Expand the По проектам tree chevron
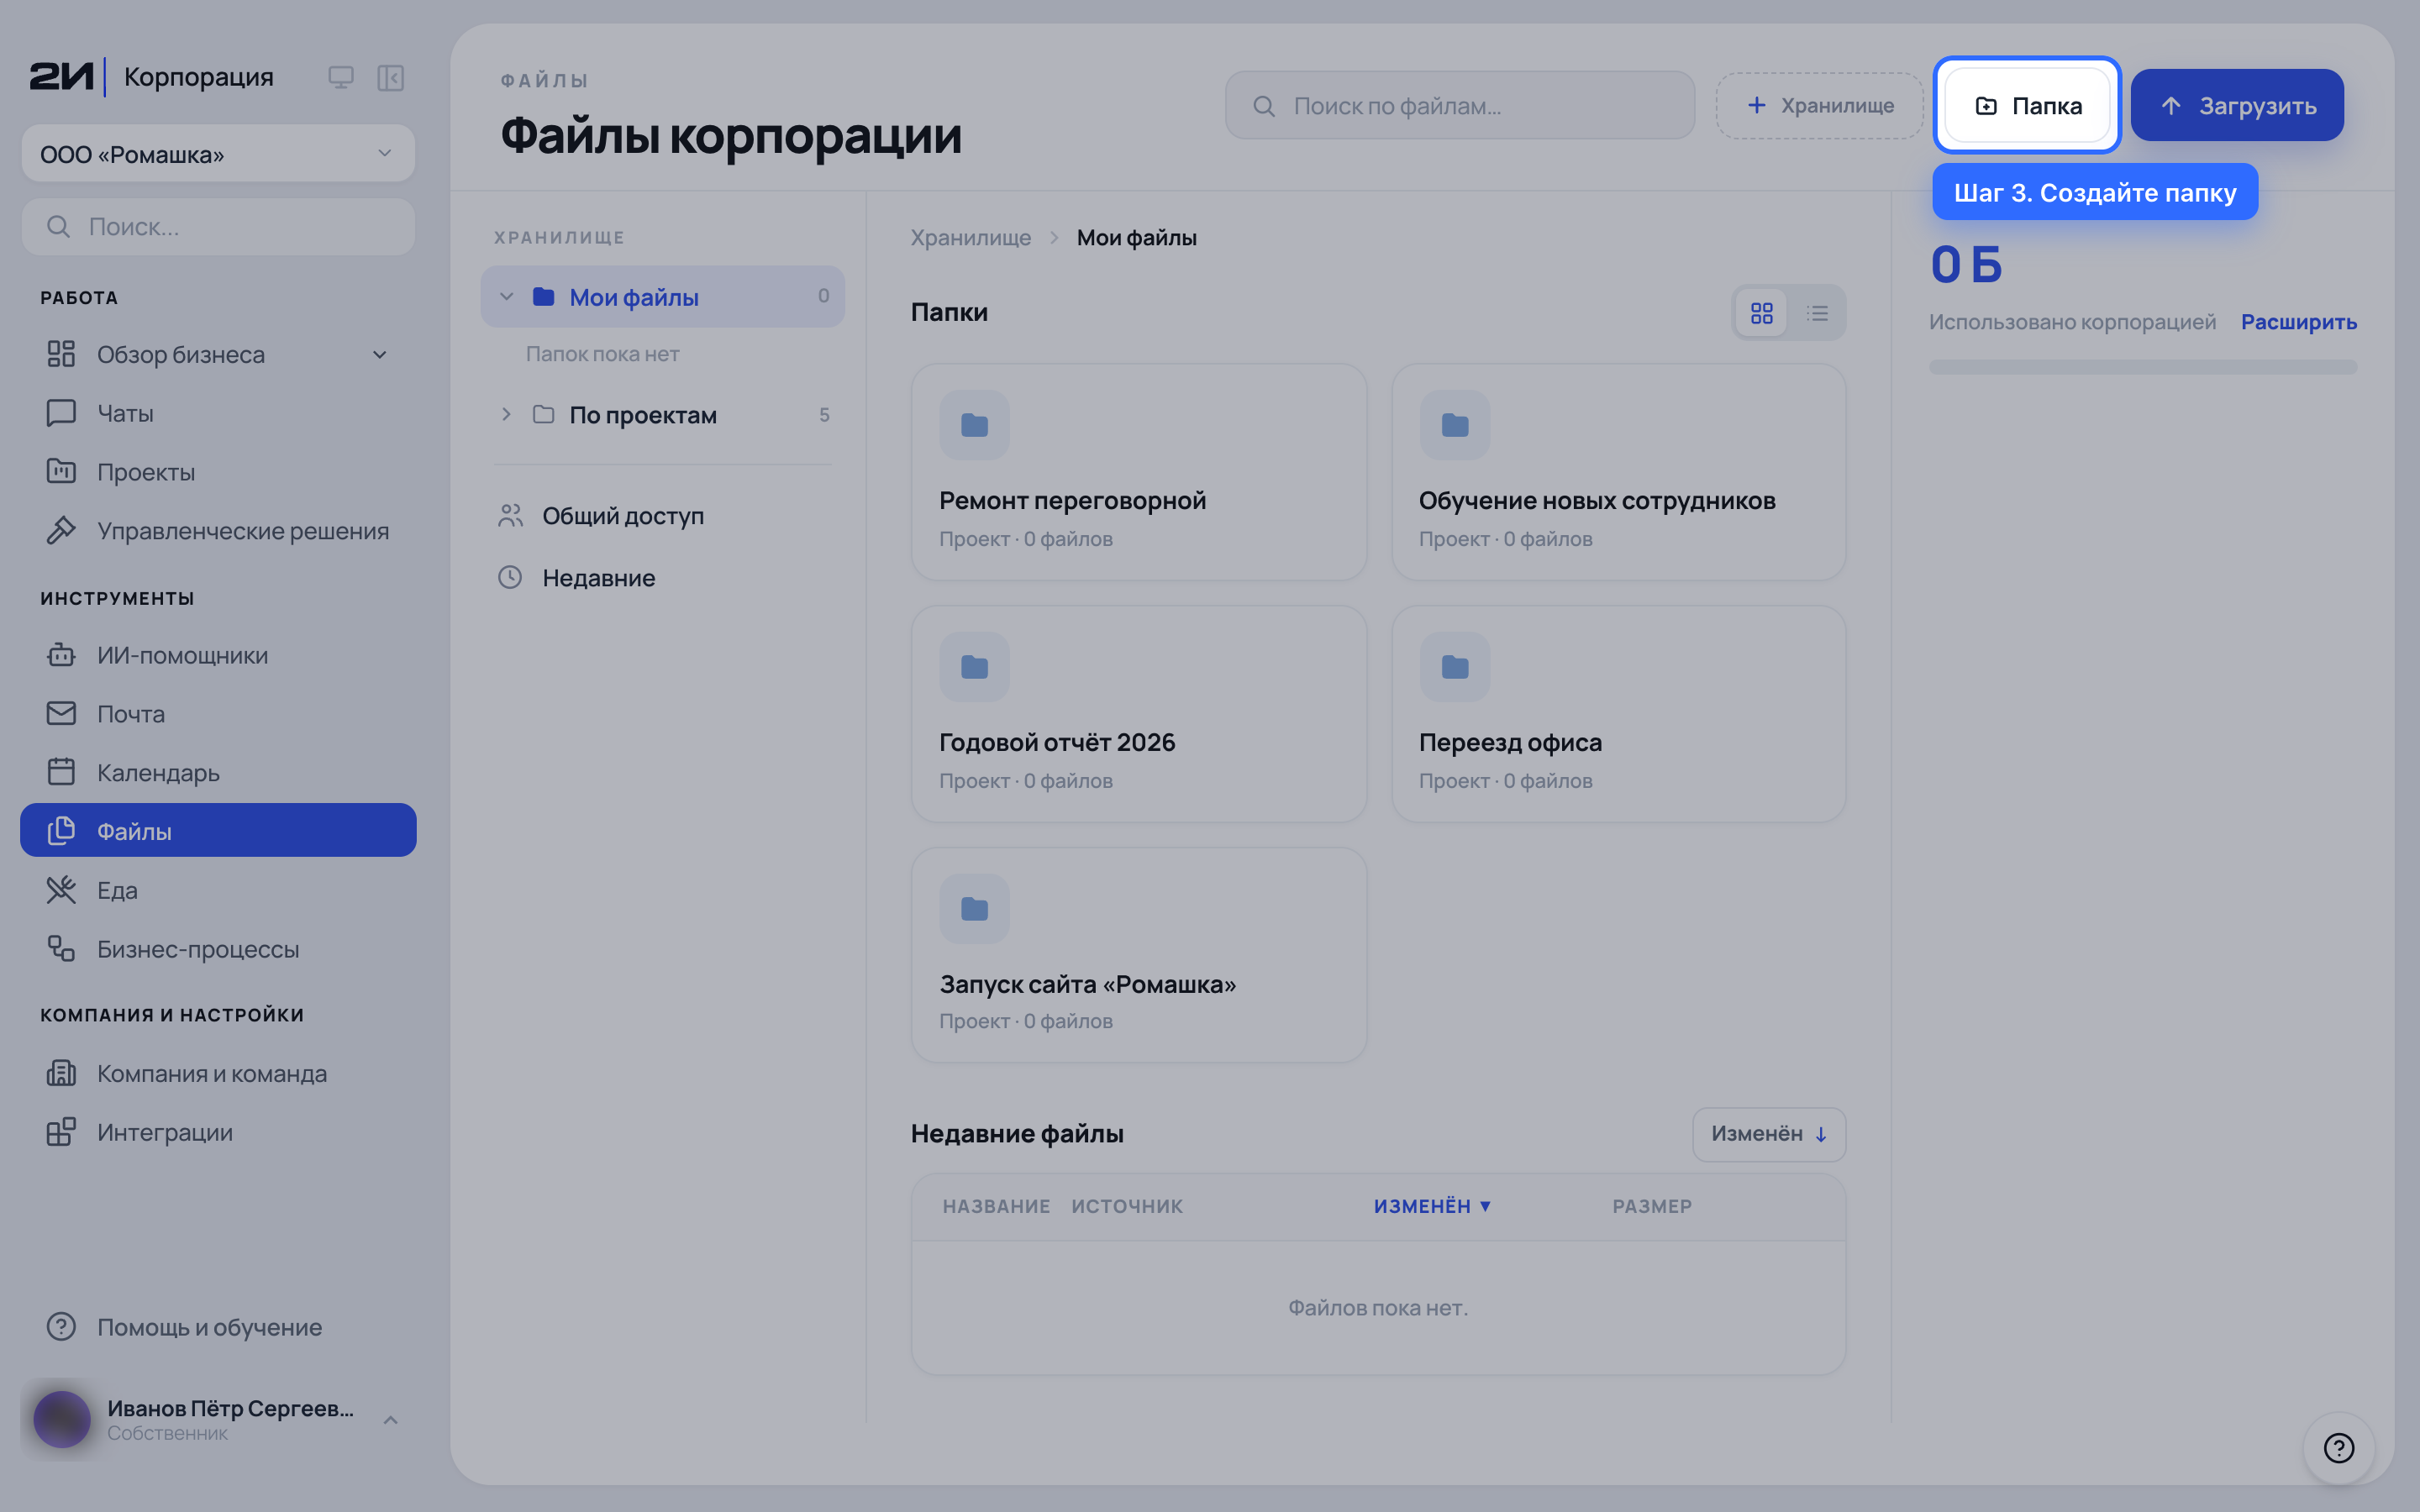This screenshot has height=1512, width=2420. (506, 414)
